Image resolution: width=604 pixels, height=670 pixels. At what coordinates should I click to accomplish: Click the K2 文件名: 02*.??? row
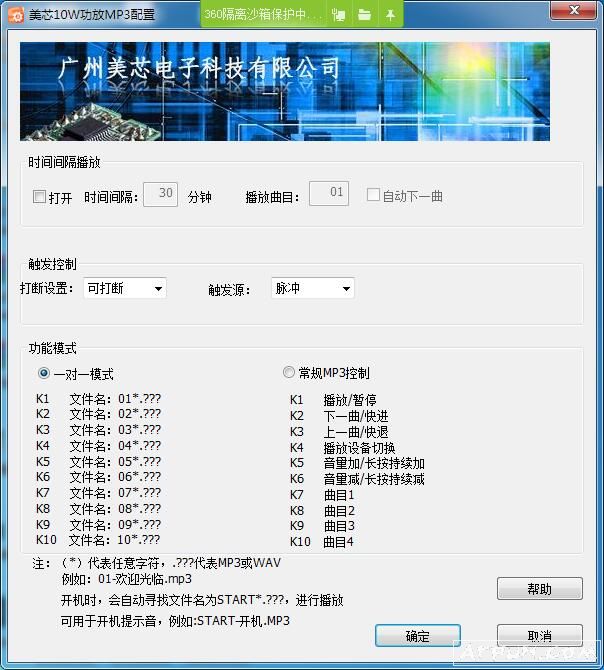pos(98,414)
